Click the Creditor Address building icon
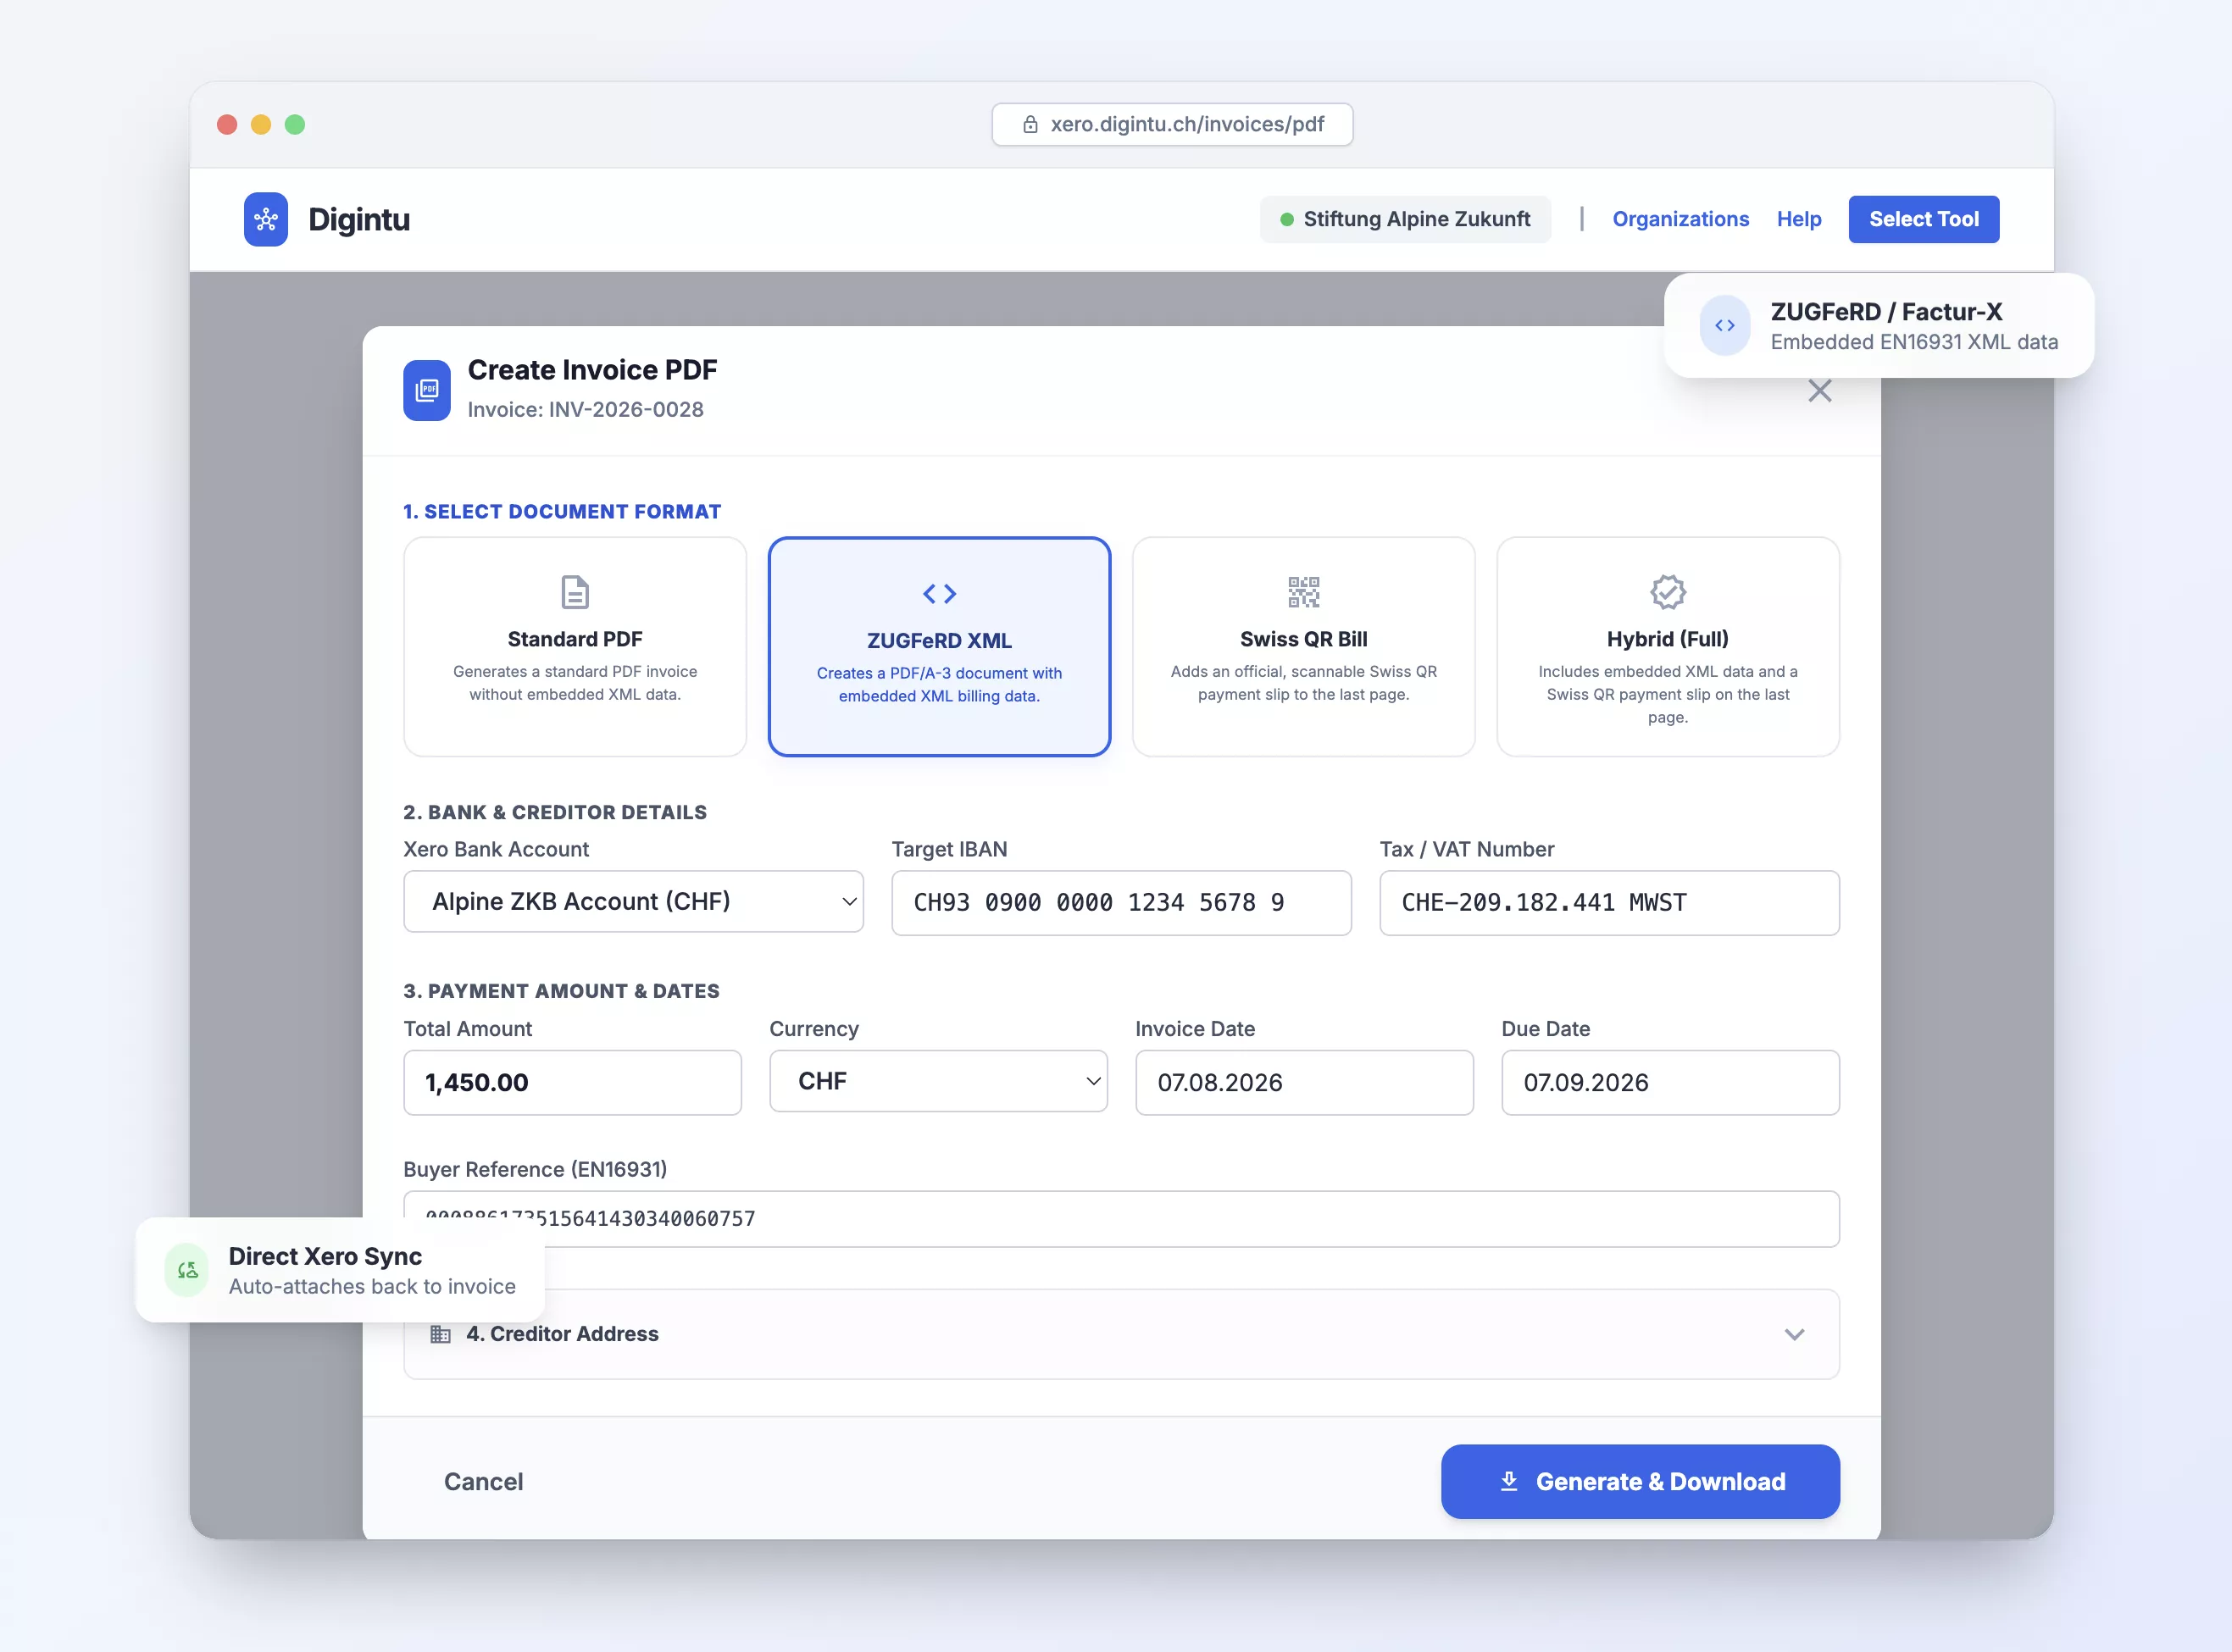This screenshot has width=2232, height=1652. (x=440, y=1334)
